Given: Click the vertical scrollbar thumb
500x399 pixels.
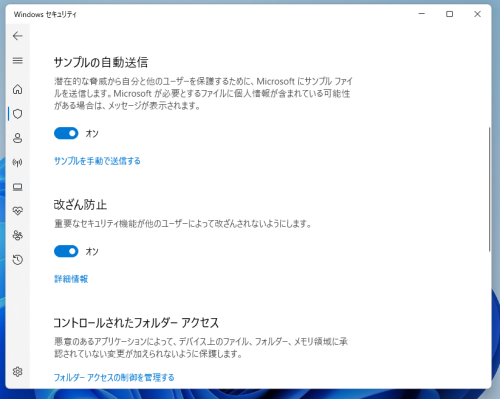Looking at the screenshot, I should pos(489,189).
